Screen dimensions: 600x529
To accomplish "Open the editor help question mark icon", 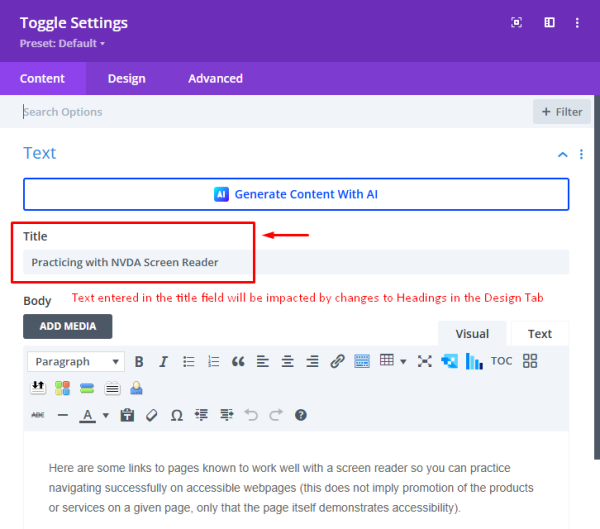I will (300, 414).
